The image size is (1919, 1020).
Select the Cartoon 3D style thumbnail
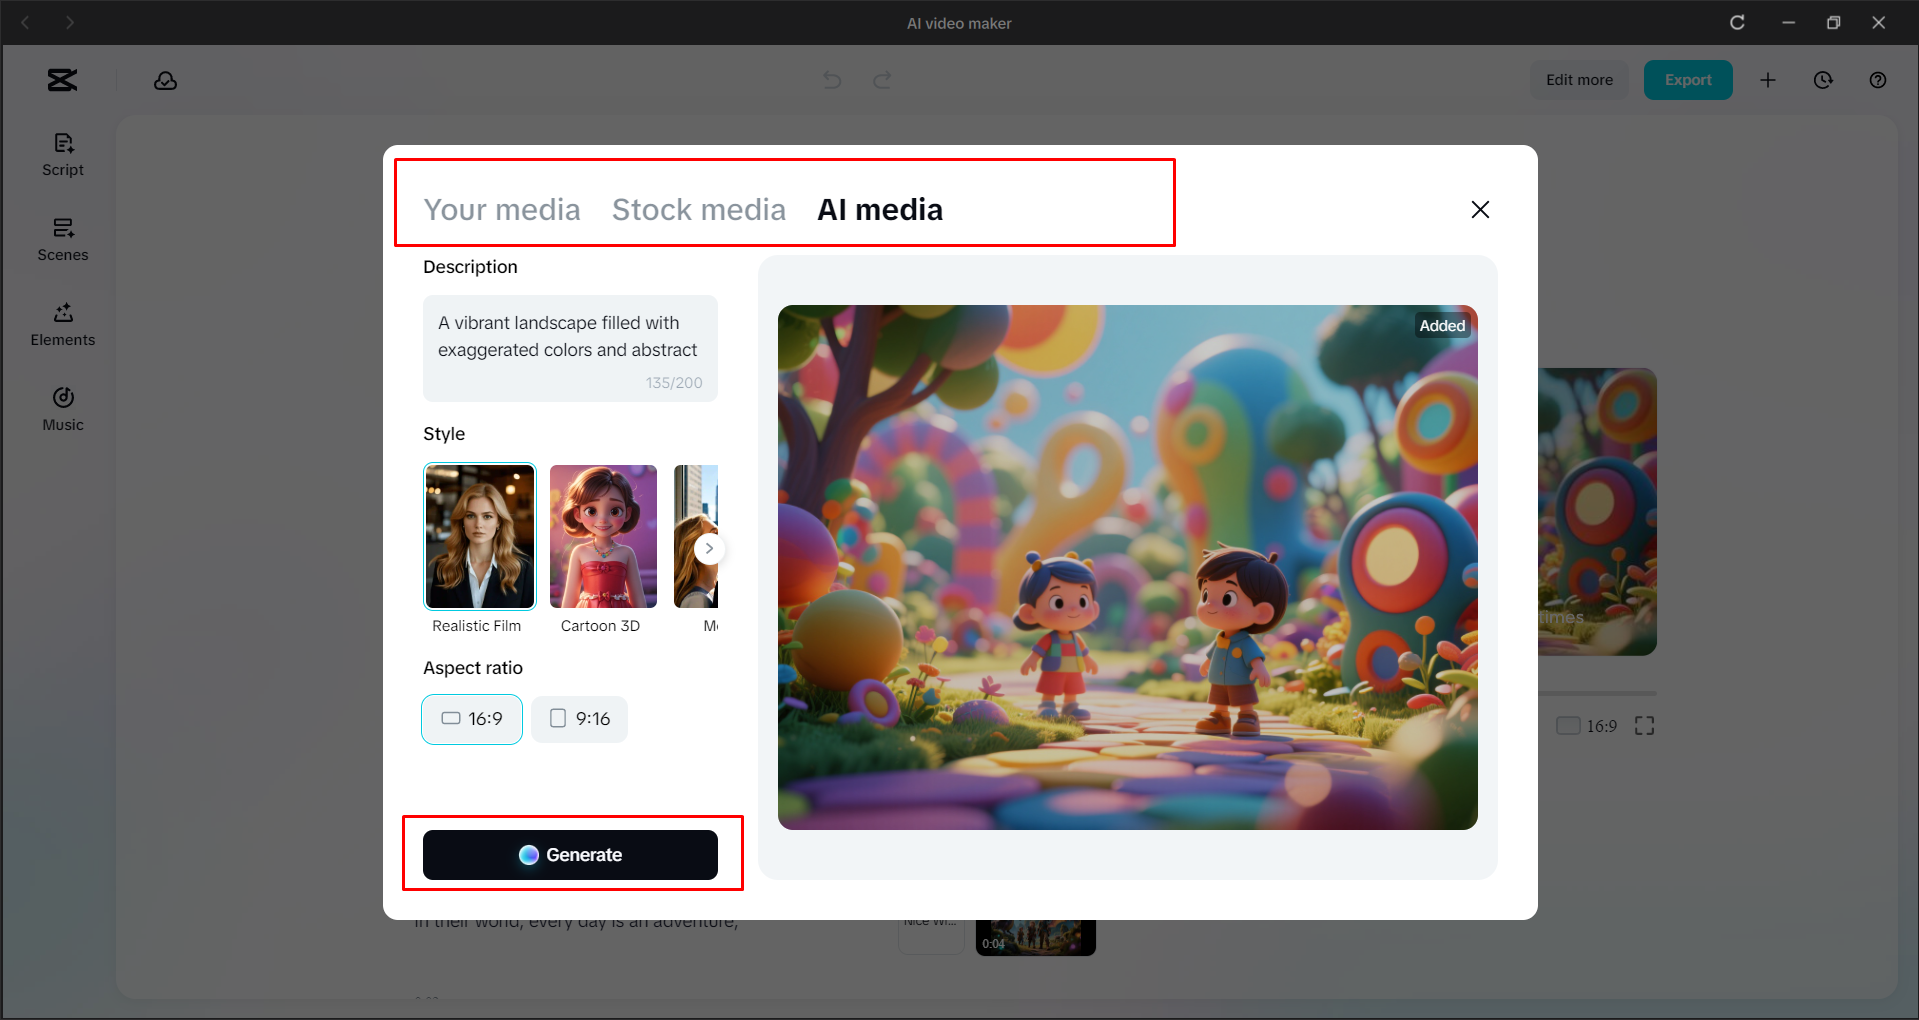602,536
